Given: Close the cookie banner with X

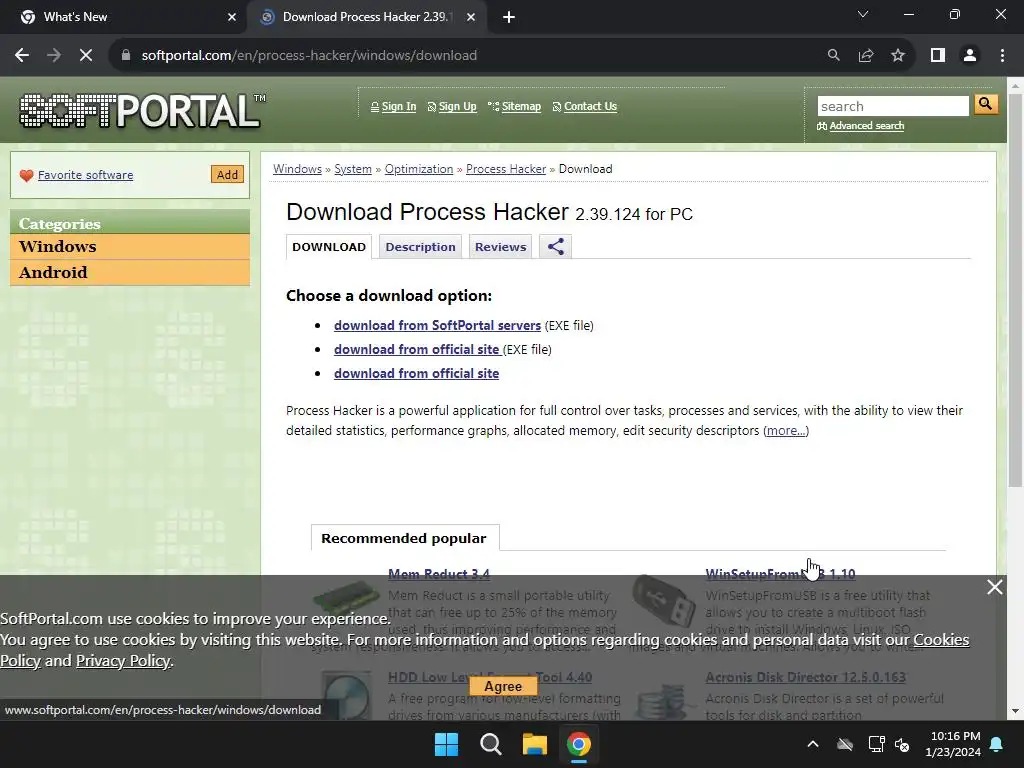Looking at the screenshot, I should point(995,587).
